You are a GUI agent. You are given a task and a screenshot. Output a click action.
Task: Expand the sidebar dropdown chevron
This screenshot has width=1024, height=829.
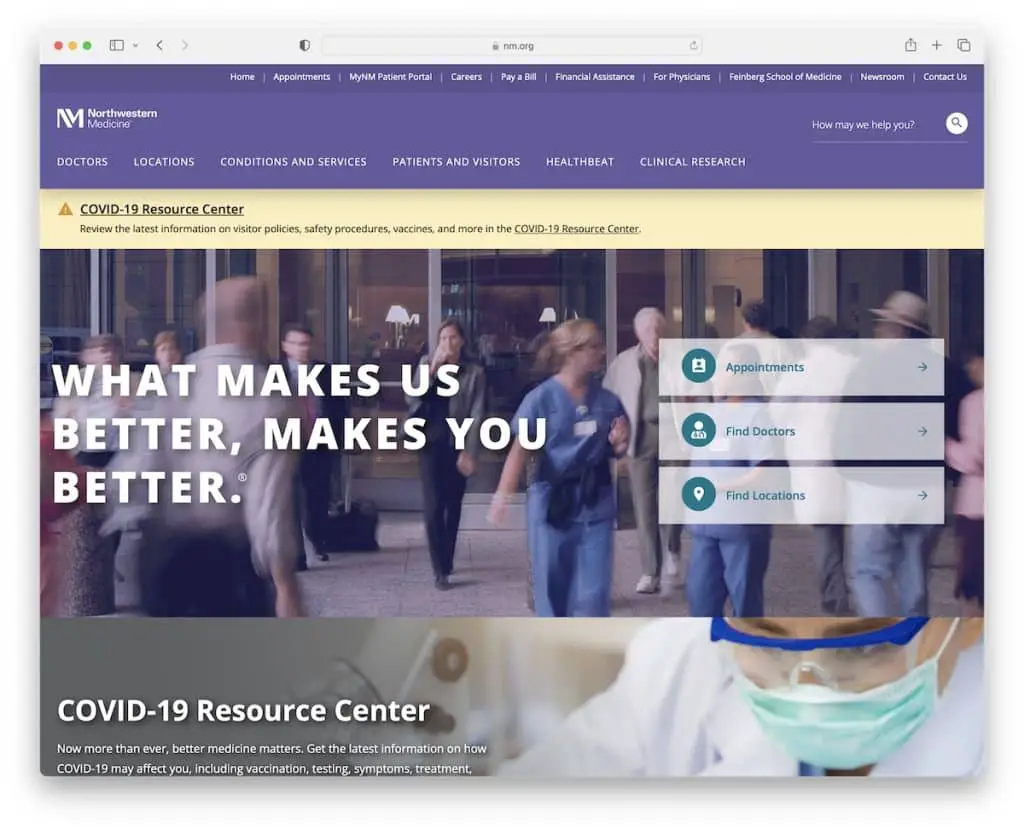[135, 45]
